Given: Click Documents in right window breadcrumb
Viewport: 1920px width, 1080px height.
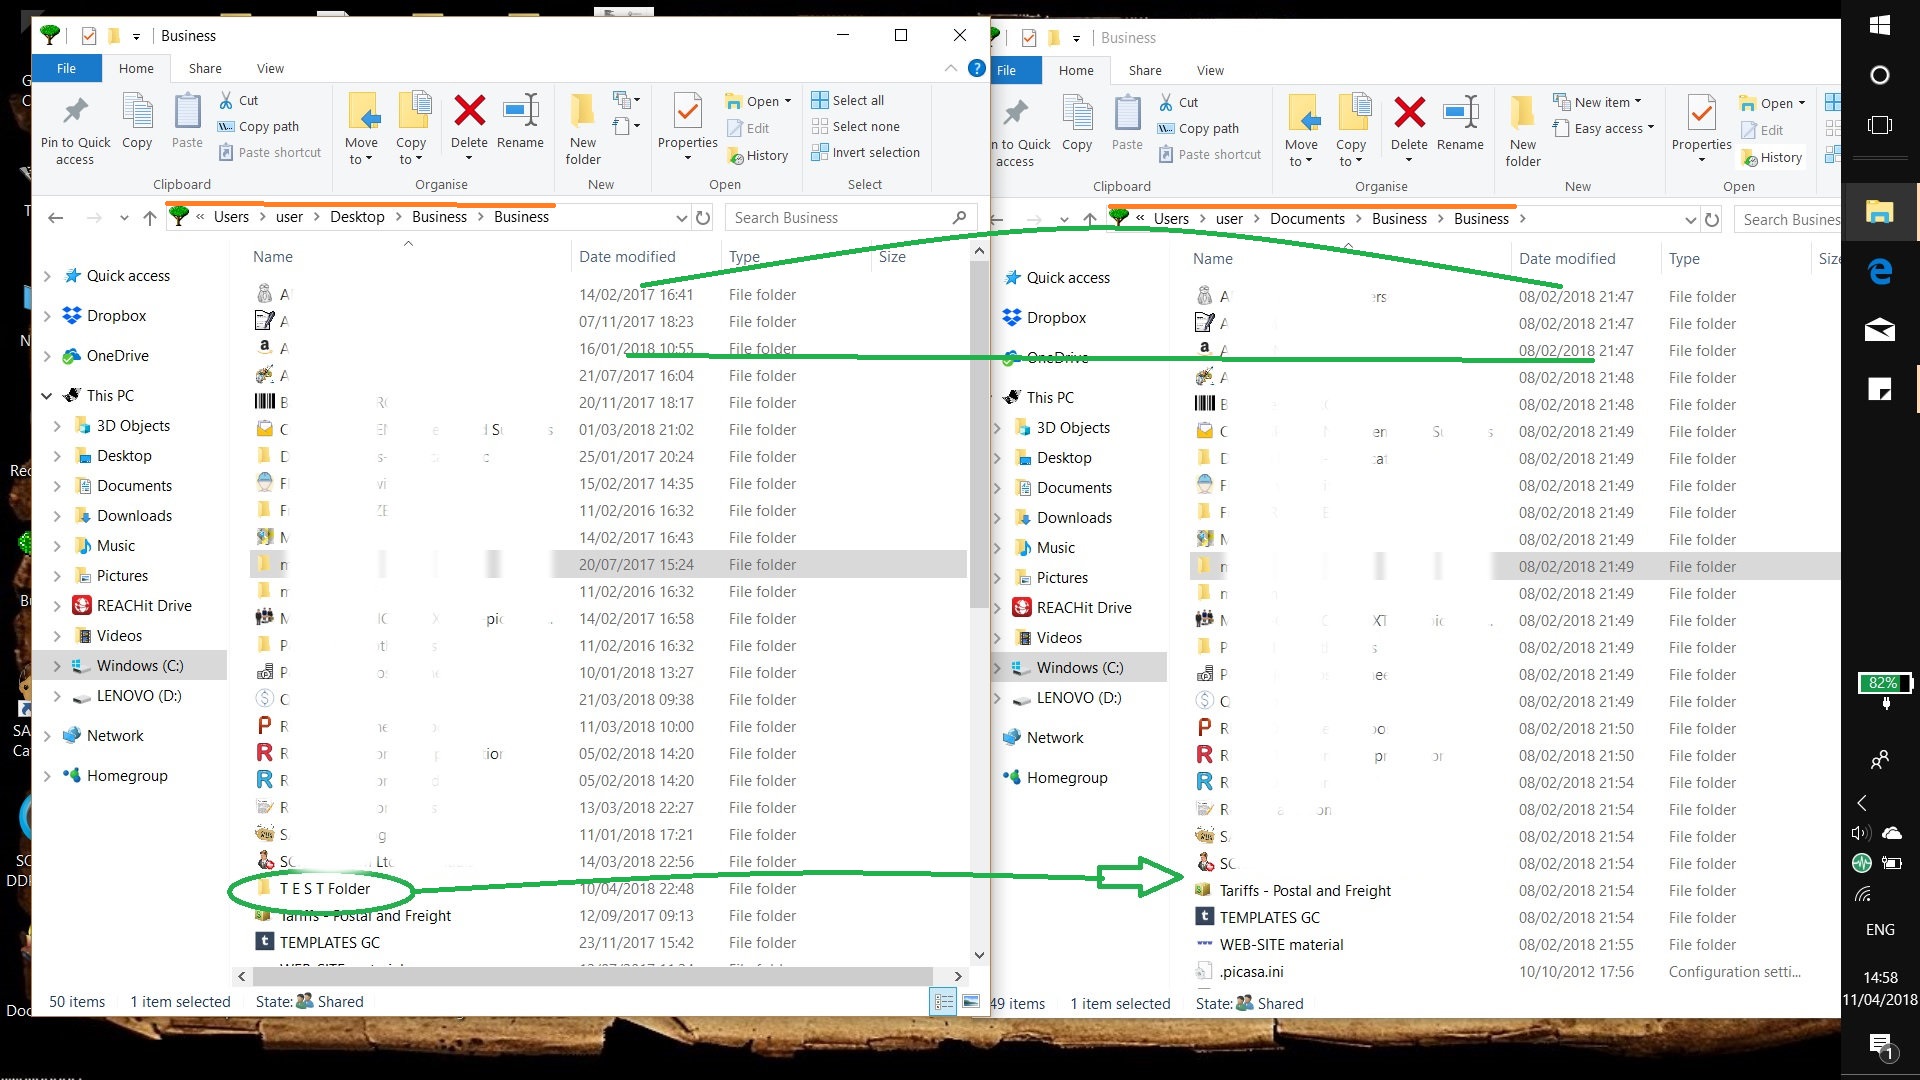Looking at the screenshot, I should pyautogui.click(x=1307, y=219).
